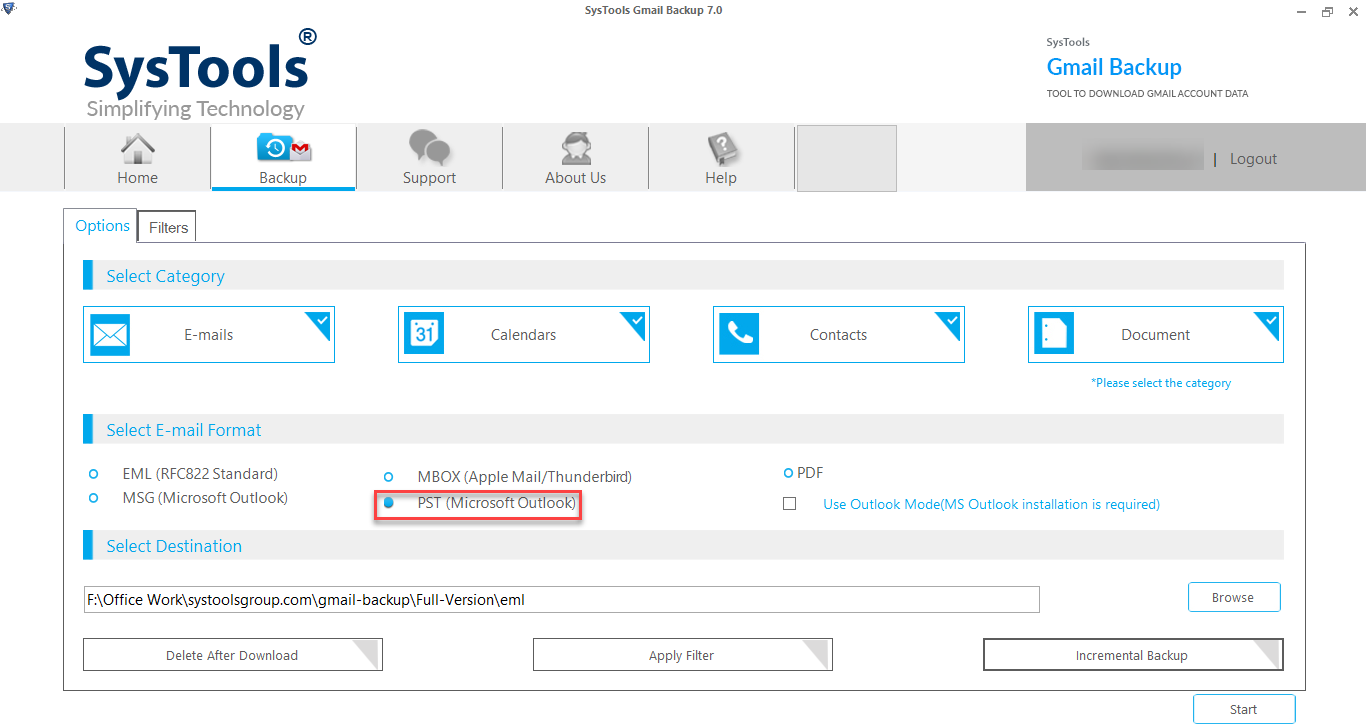Click the Use Outlook Mode label text

point(991,505)
